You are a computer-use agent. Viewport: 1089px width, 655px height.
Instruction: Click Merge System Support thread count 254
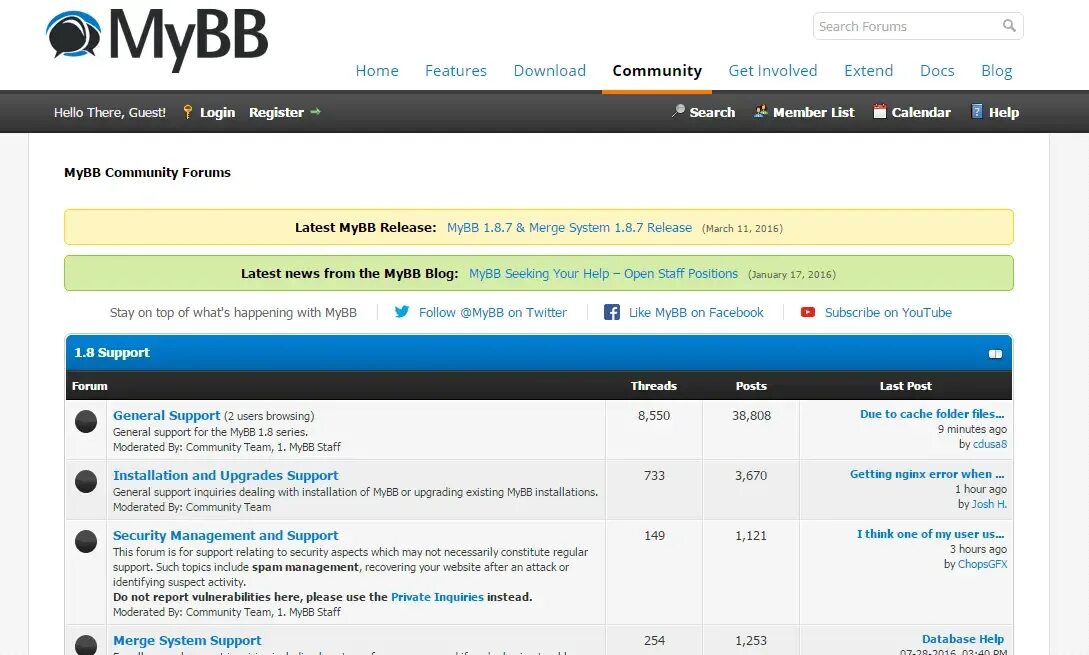[654, 640]
